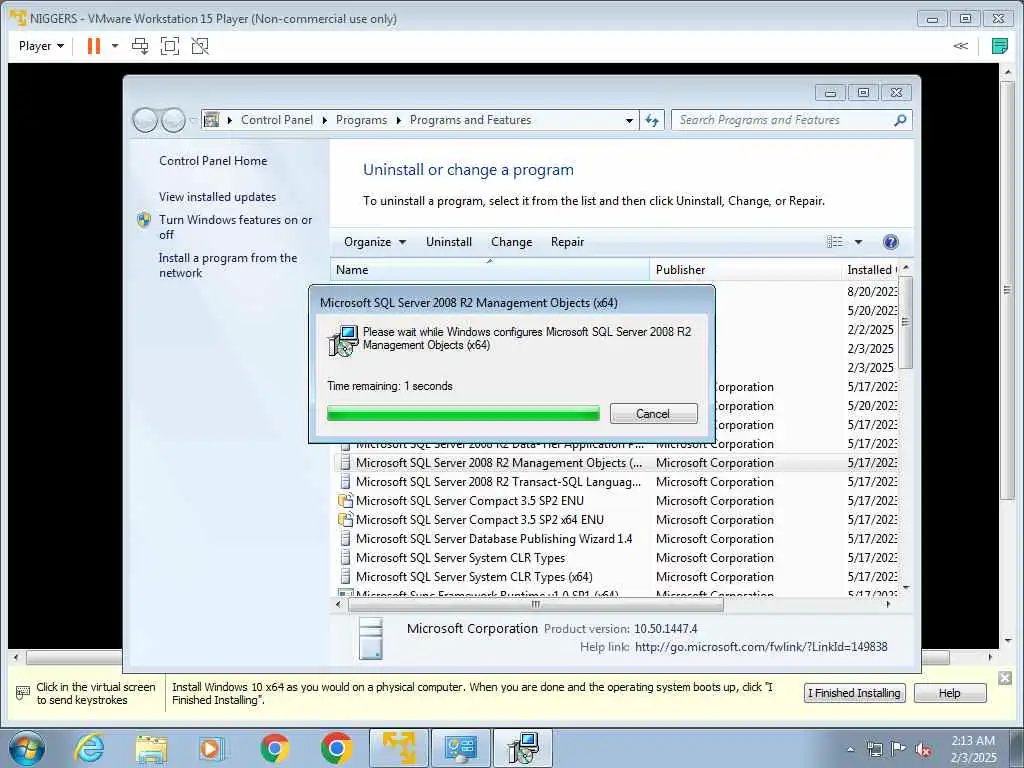Open Turn Windows features on or off
The width and height of the screenshot is (1024, 768).
pos(236,227)
